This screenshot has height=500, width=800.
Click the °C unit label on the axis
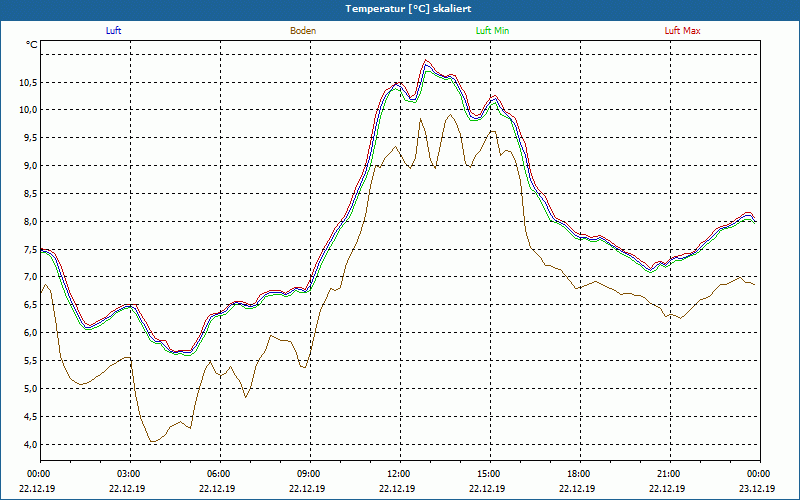click(32, 45)
